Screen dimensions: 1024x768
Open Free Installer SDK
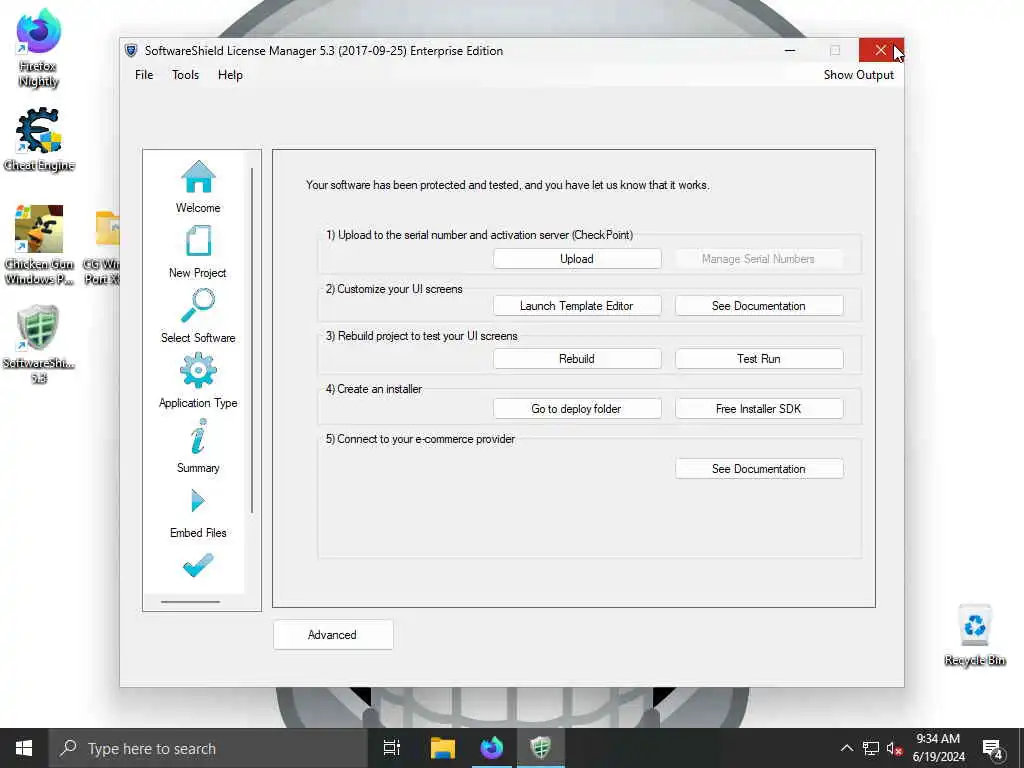click(759, 409)
